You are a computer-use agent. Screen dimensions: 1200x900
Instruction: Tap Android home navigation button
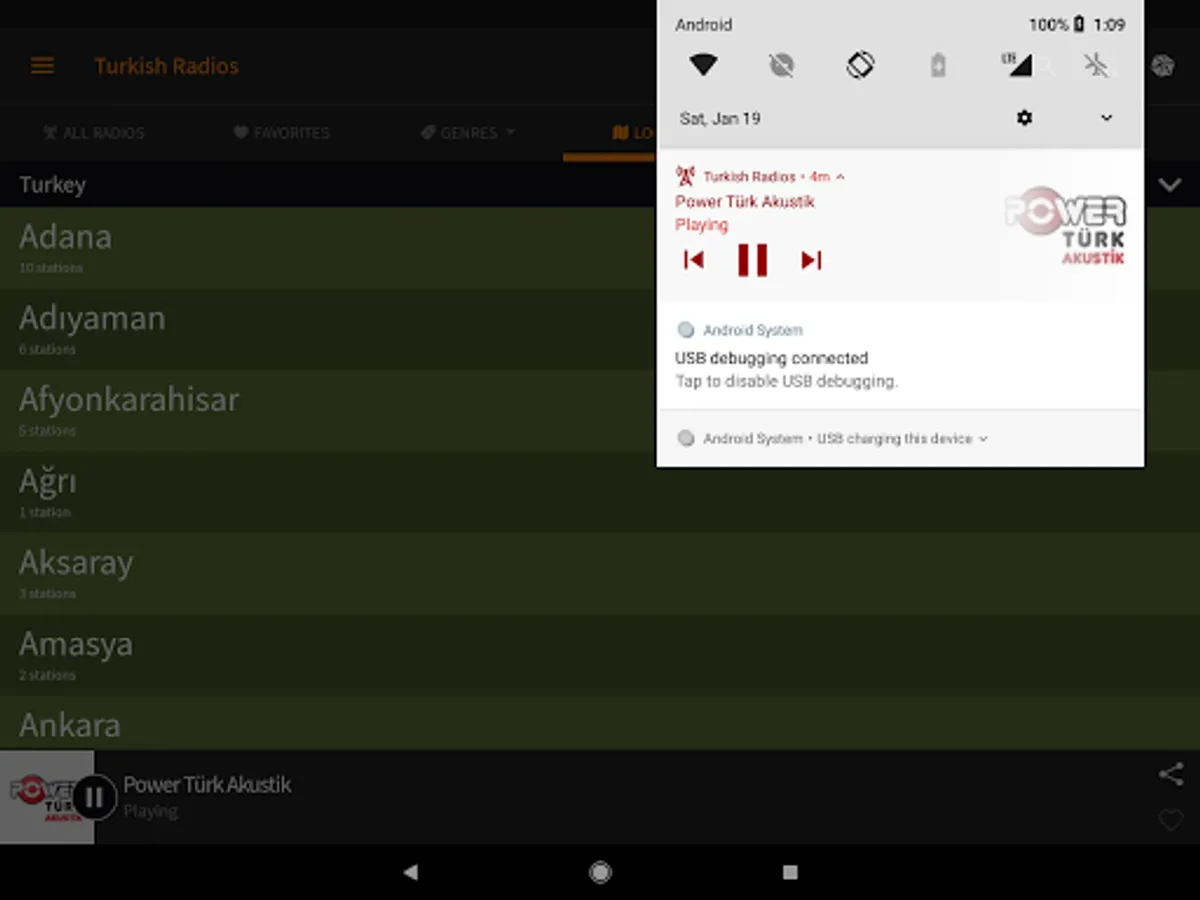[x=600, y=872]
